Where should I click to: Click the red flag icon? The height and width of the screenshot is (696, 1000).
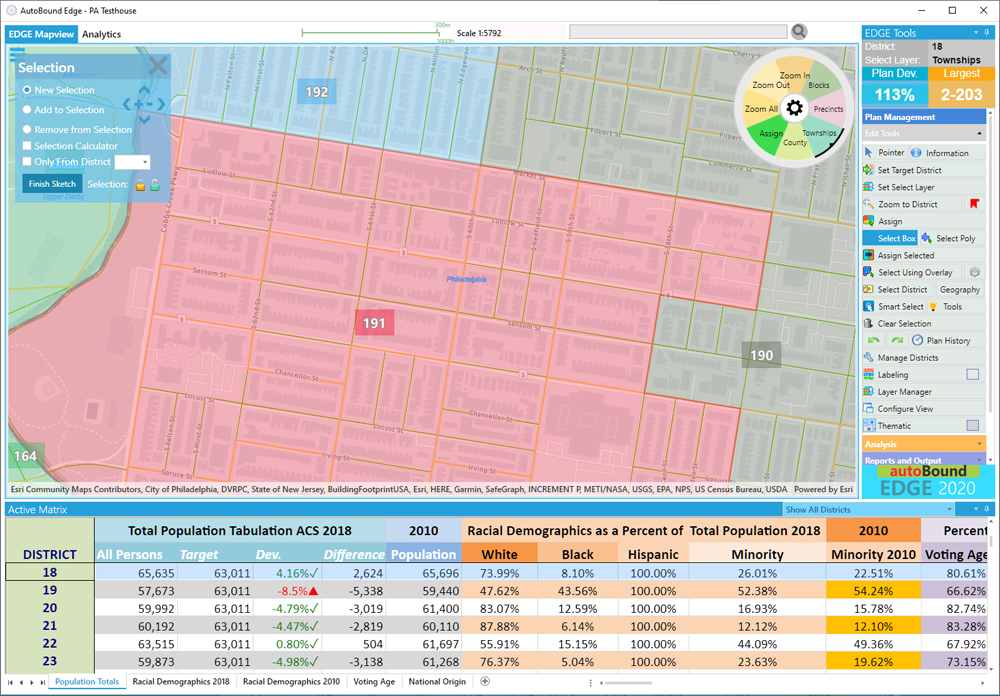point(974,204)
